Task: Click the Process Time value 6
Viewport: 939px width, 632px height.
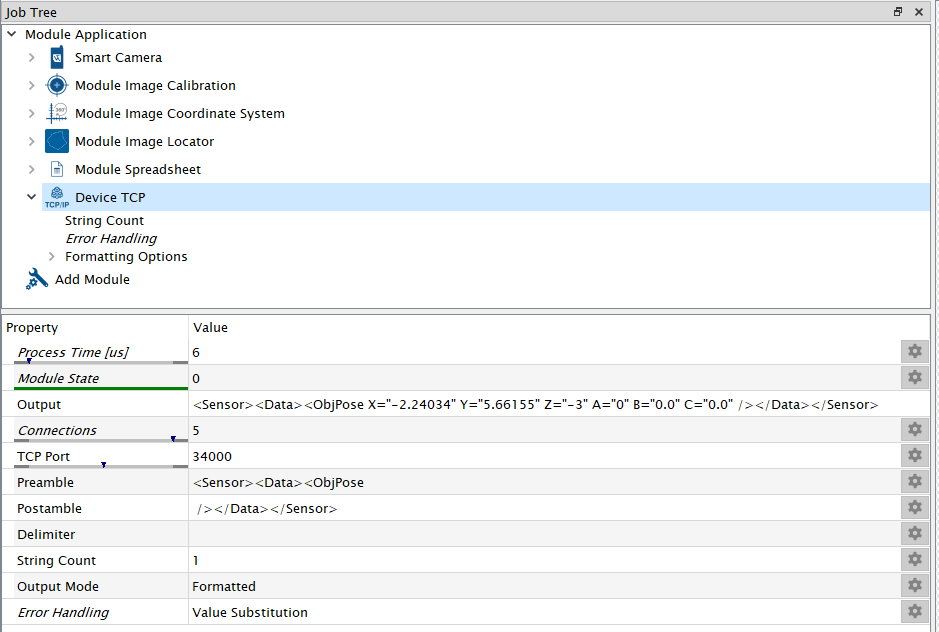Action: pos(196,352)
